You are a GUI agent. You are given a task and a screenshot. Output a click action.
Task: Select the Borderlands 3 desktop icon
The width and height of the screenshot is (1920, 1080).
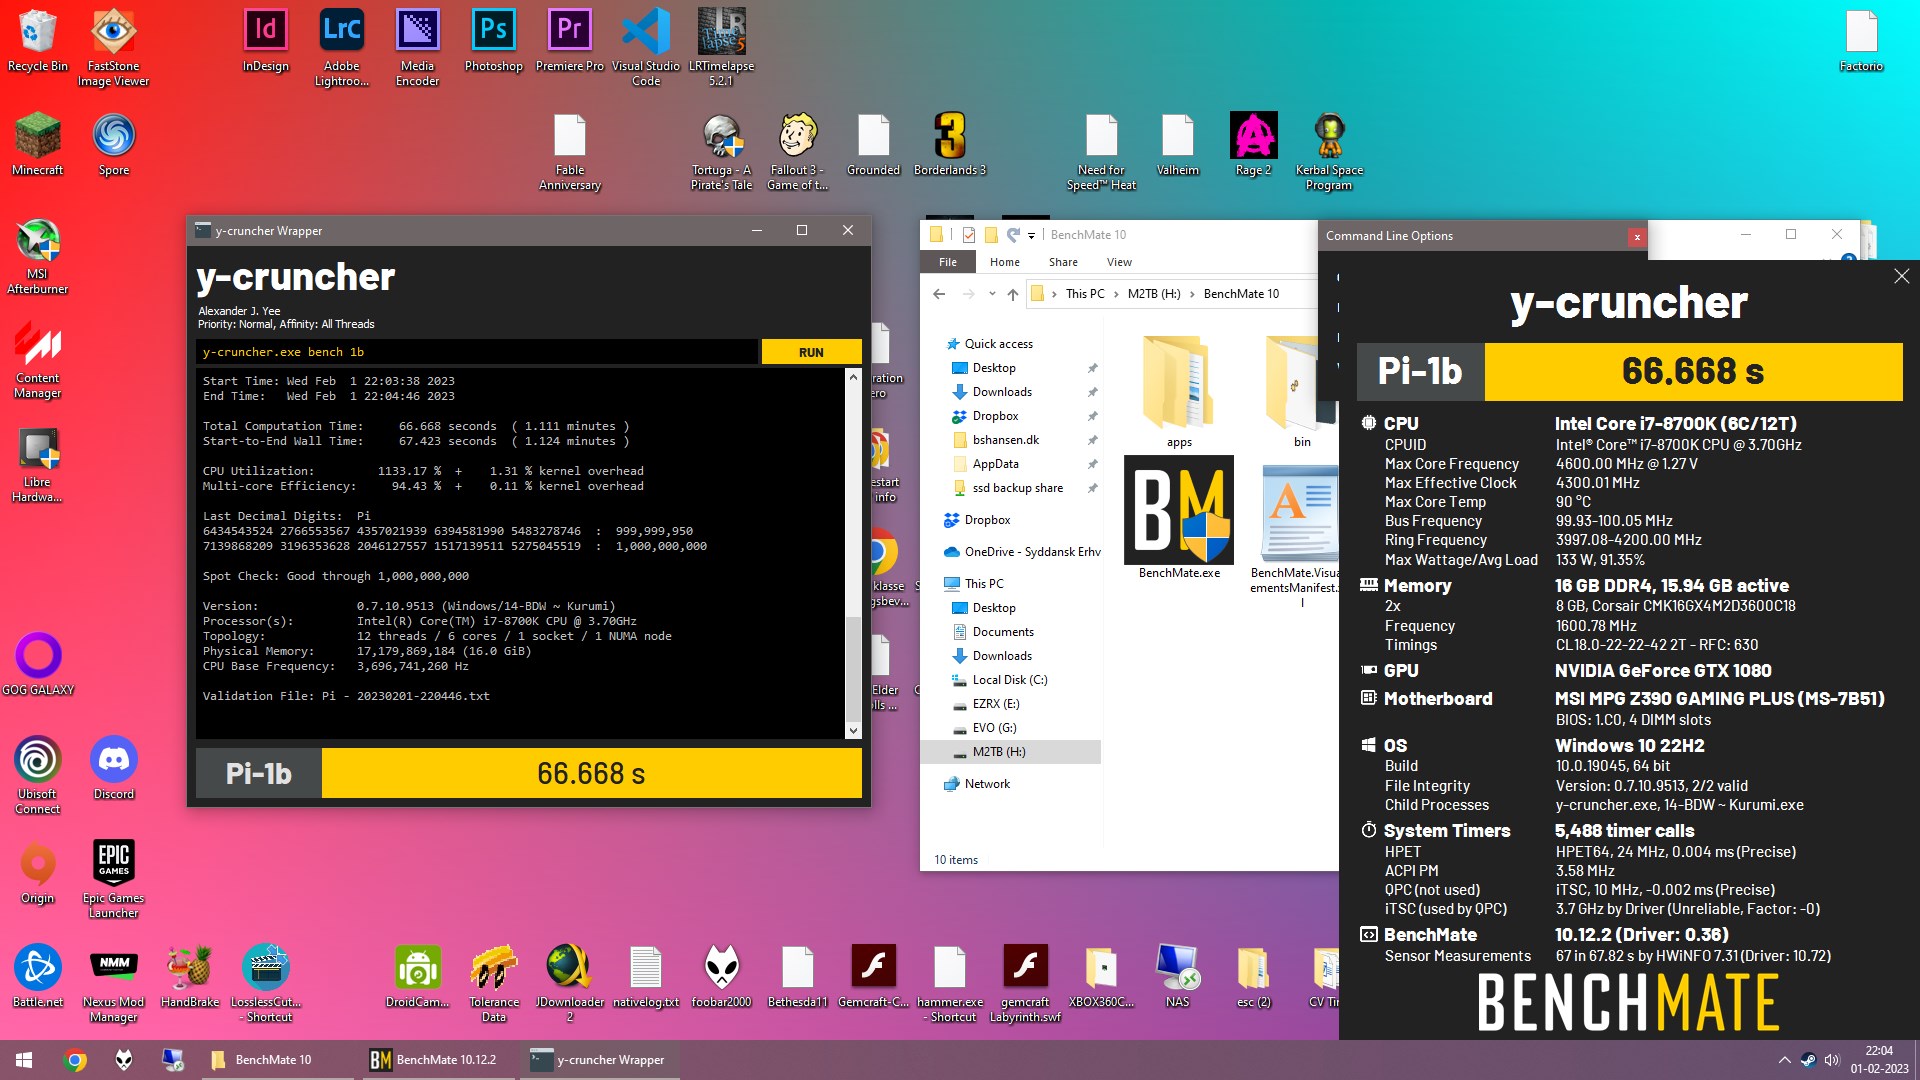[x=950, y=145]
